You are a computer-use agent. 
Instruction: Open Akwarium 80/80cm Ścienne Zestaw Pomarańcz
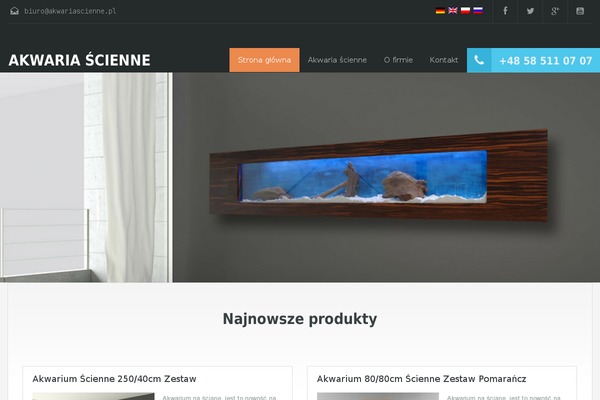pyautogui.click(x=421, y=379)
